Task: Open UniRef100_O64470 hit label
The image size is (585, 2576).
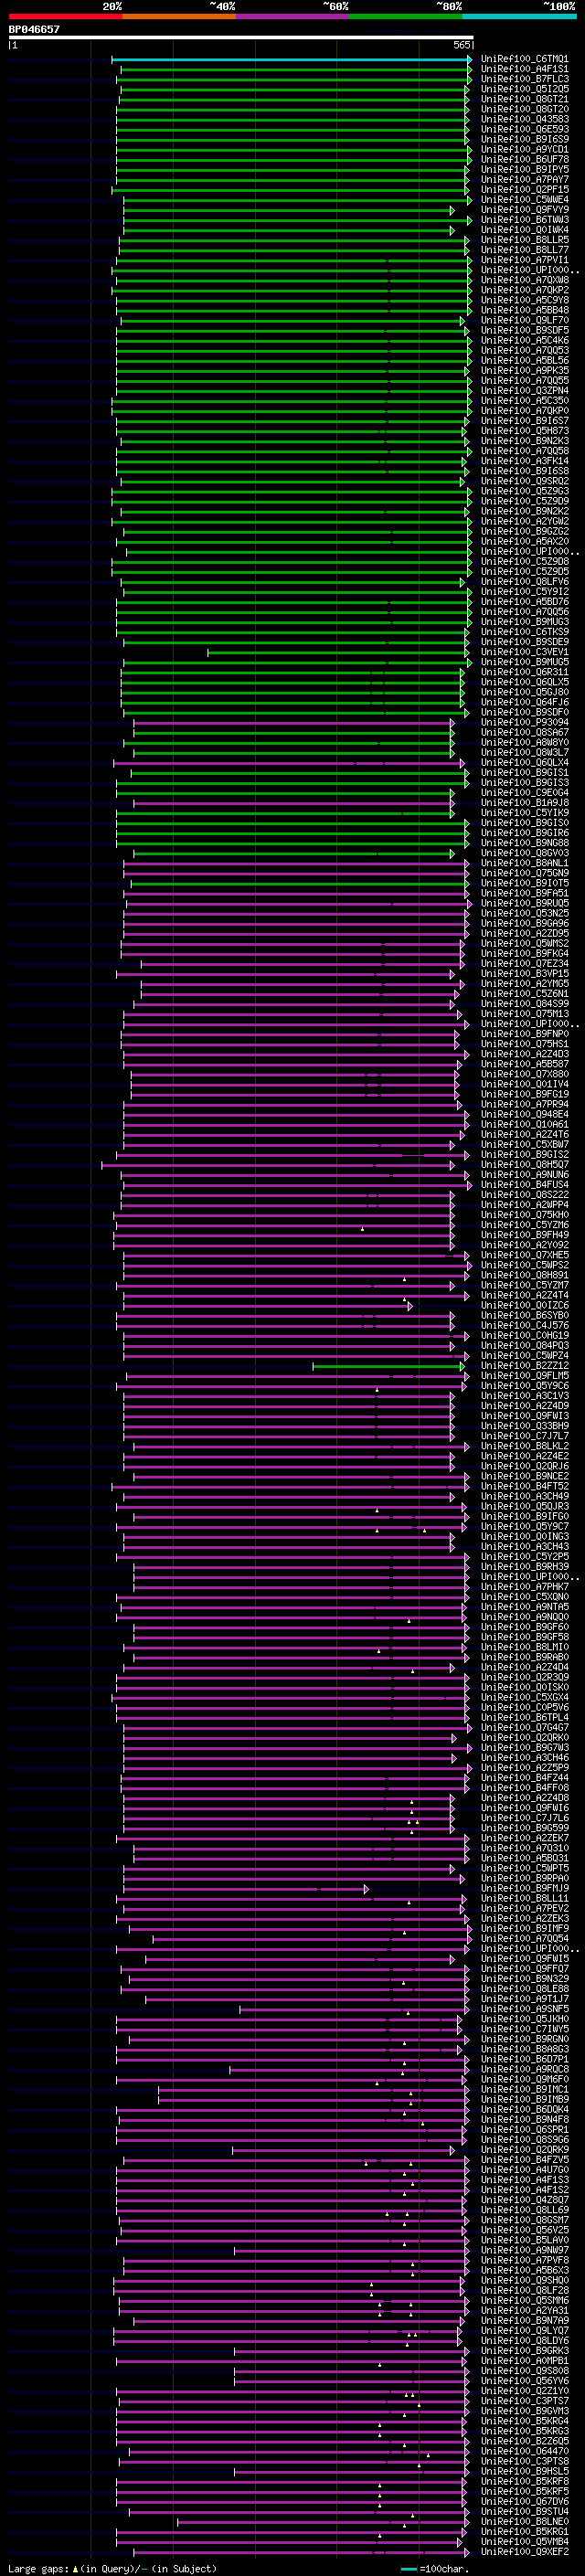Action: pos(525,2451)
